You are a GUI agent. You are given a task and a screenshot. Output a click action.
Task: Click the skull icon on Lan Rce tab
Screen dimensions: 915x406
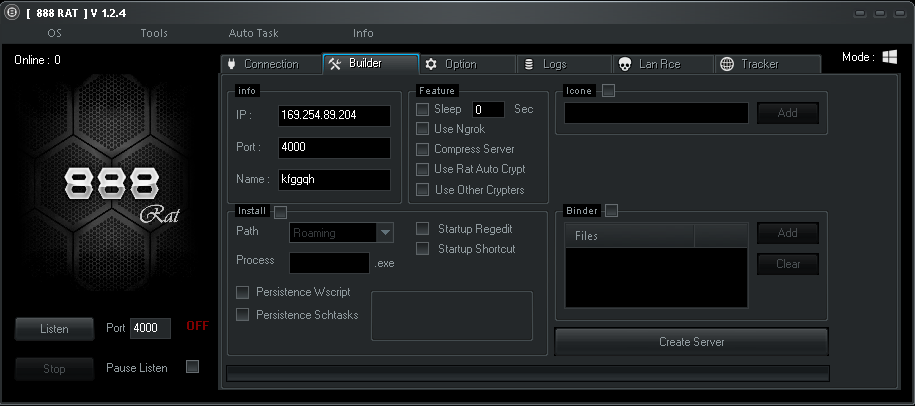click(x=624, y=64)
